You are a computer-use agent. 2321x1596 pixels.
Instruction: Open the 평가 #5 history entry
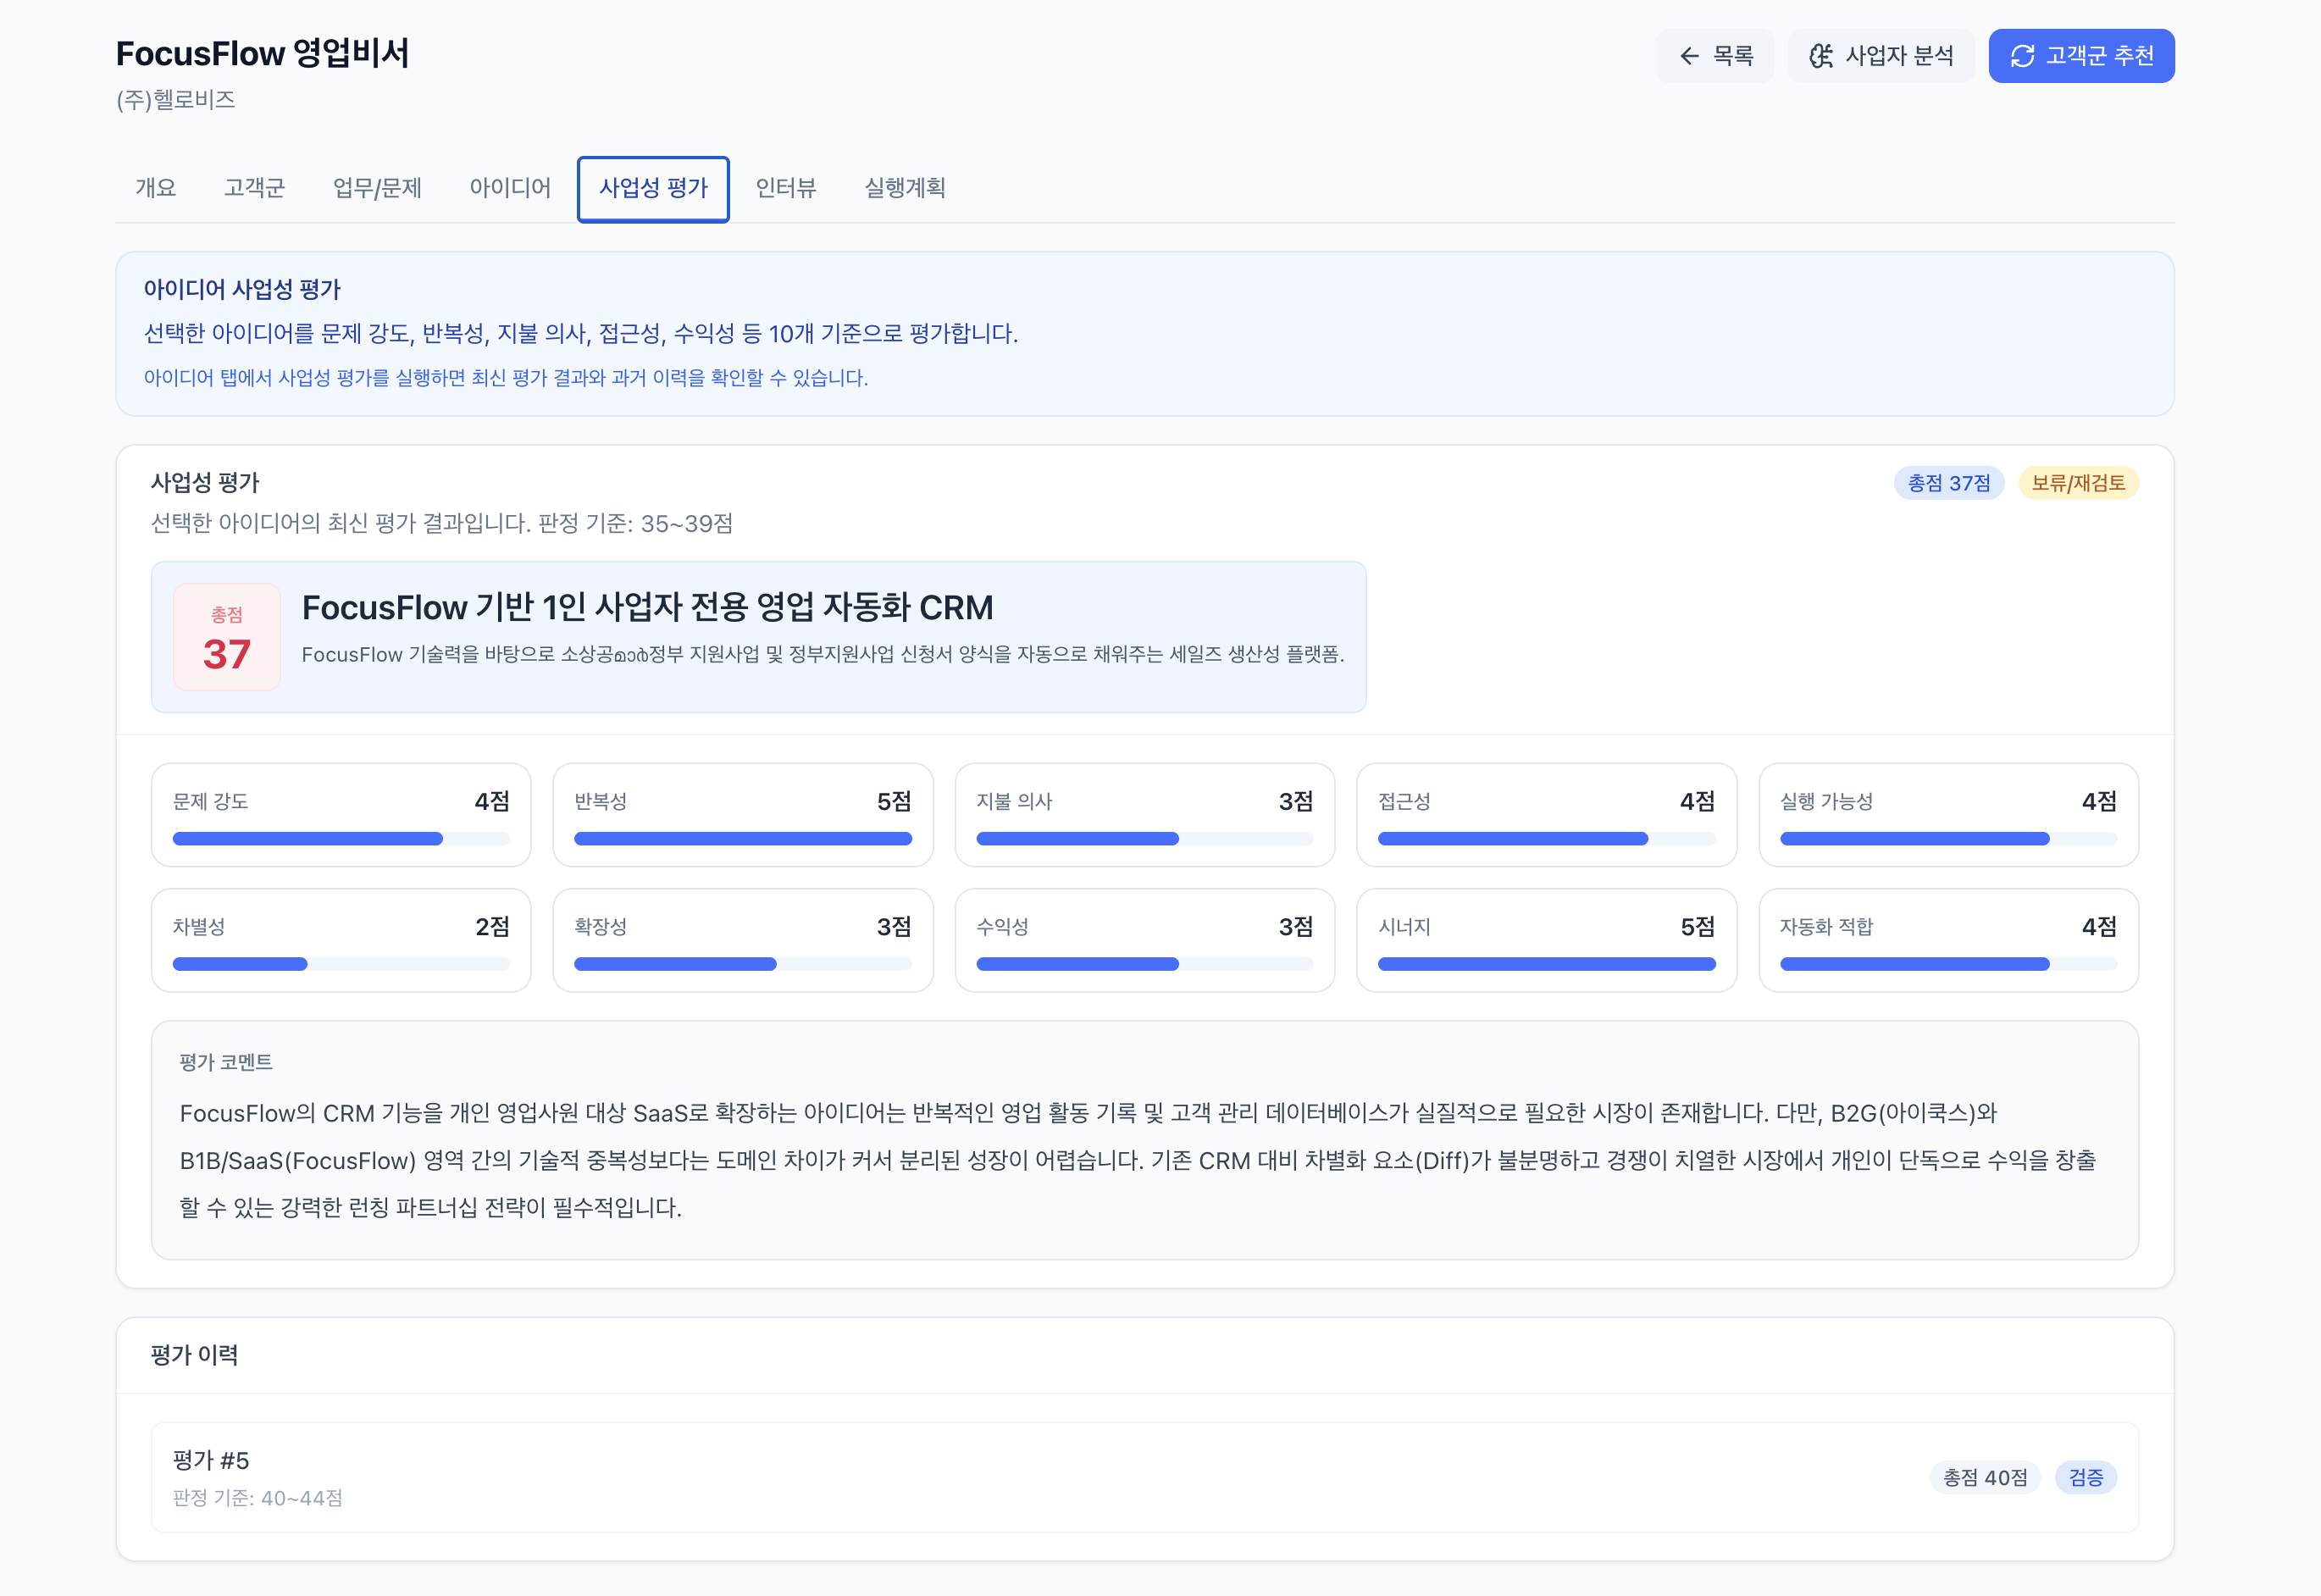tap(1145, 1477)
